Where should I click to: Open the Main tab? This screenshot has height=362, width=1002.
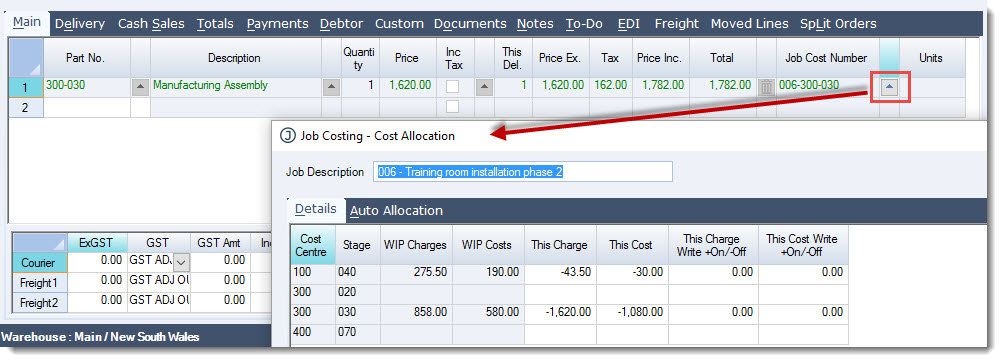(x=27, y=22)
